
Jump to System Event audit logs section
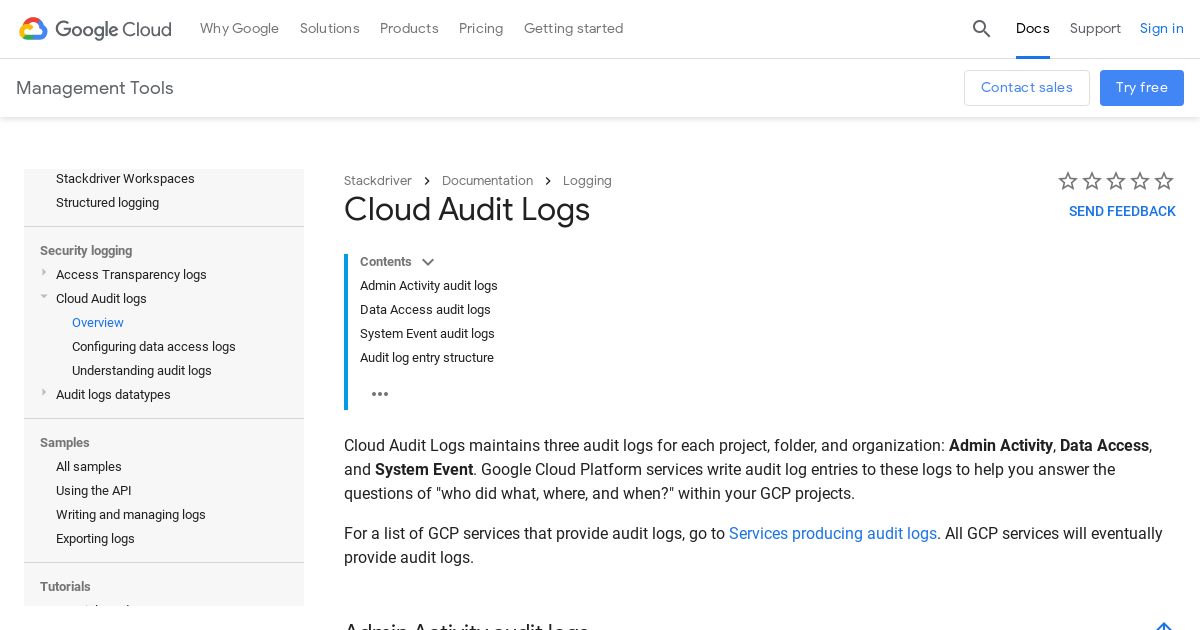(427, 334)
